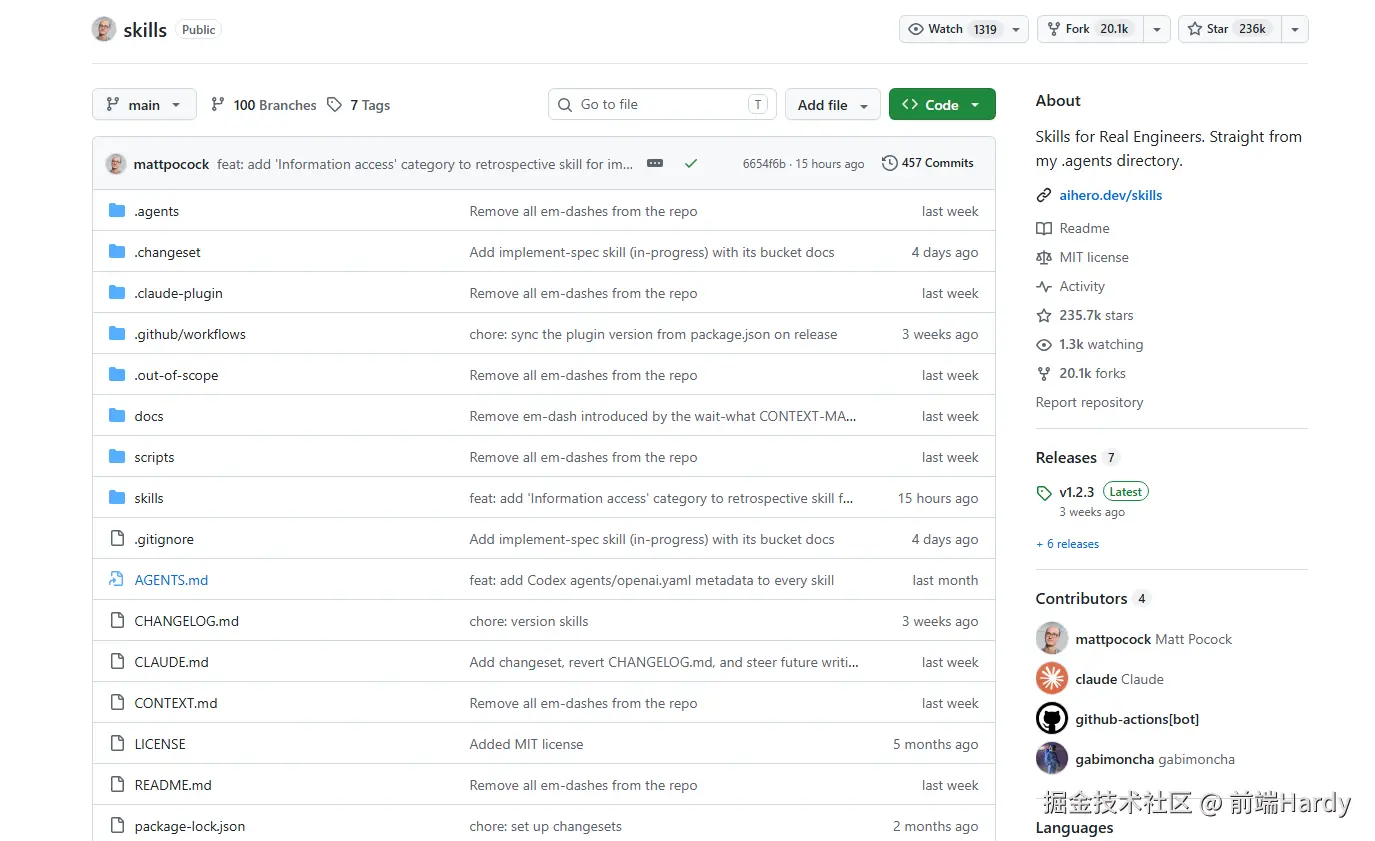Star the skills repository
Viewport: 1375px width, 841px height.
[1230, 29]
